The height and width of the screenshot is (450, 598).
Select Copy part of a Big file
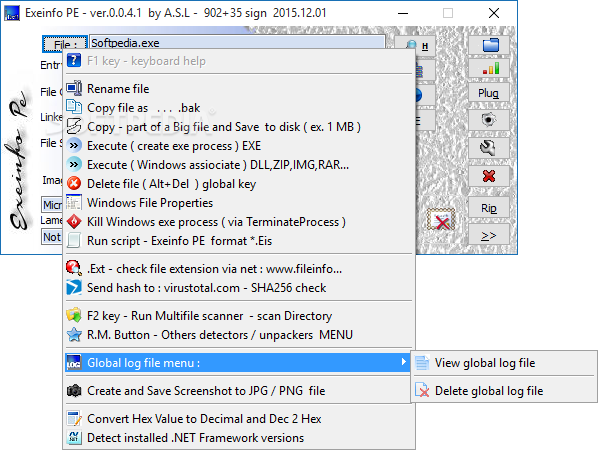[x=239, y=127]
